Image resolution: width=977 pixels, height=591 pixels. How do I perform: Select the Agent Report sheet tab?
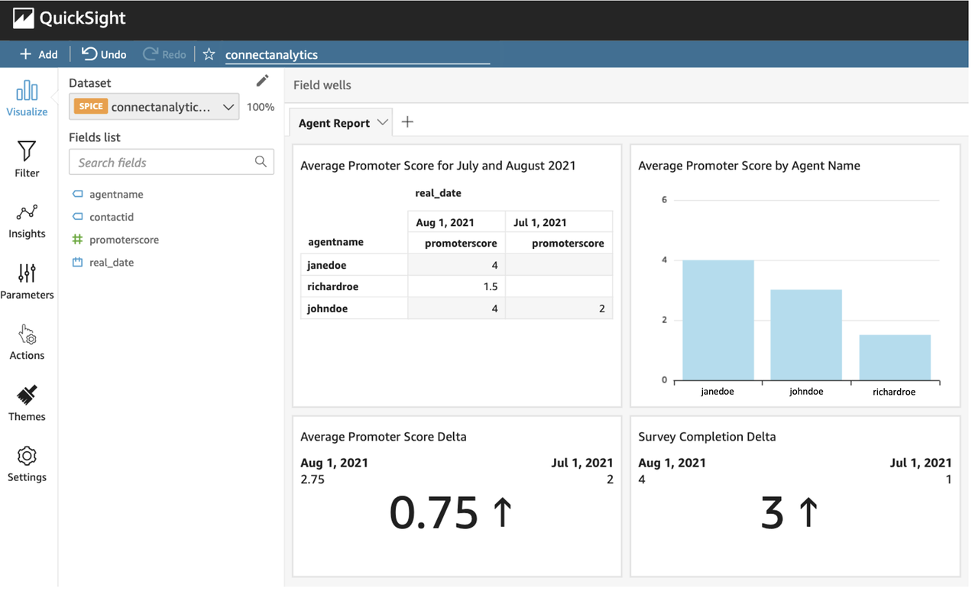[334, 123]
